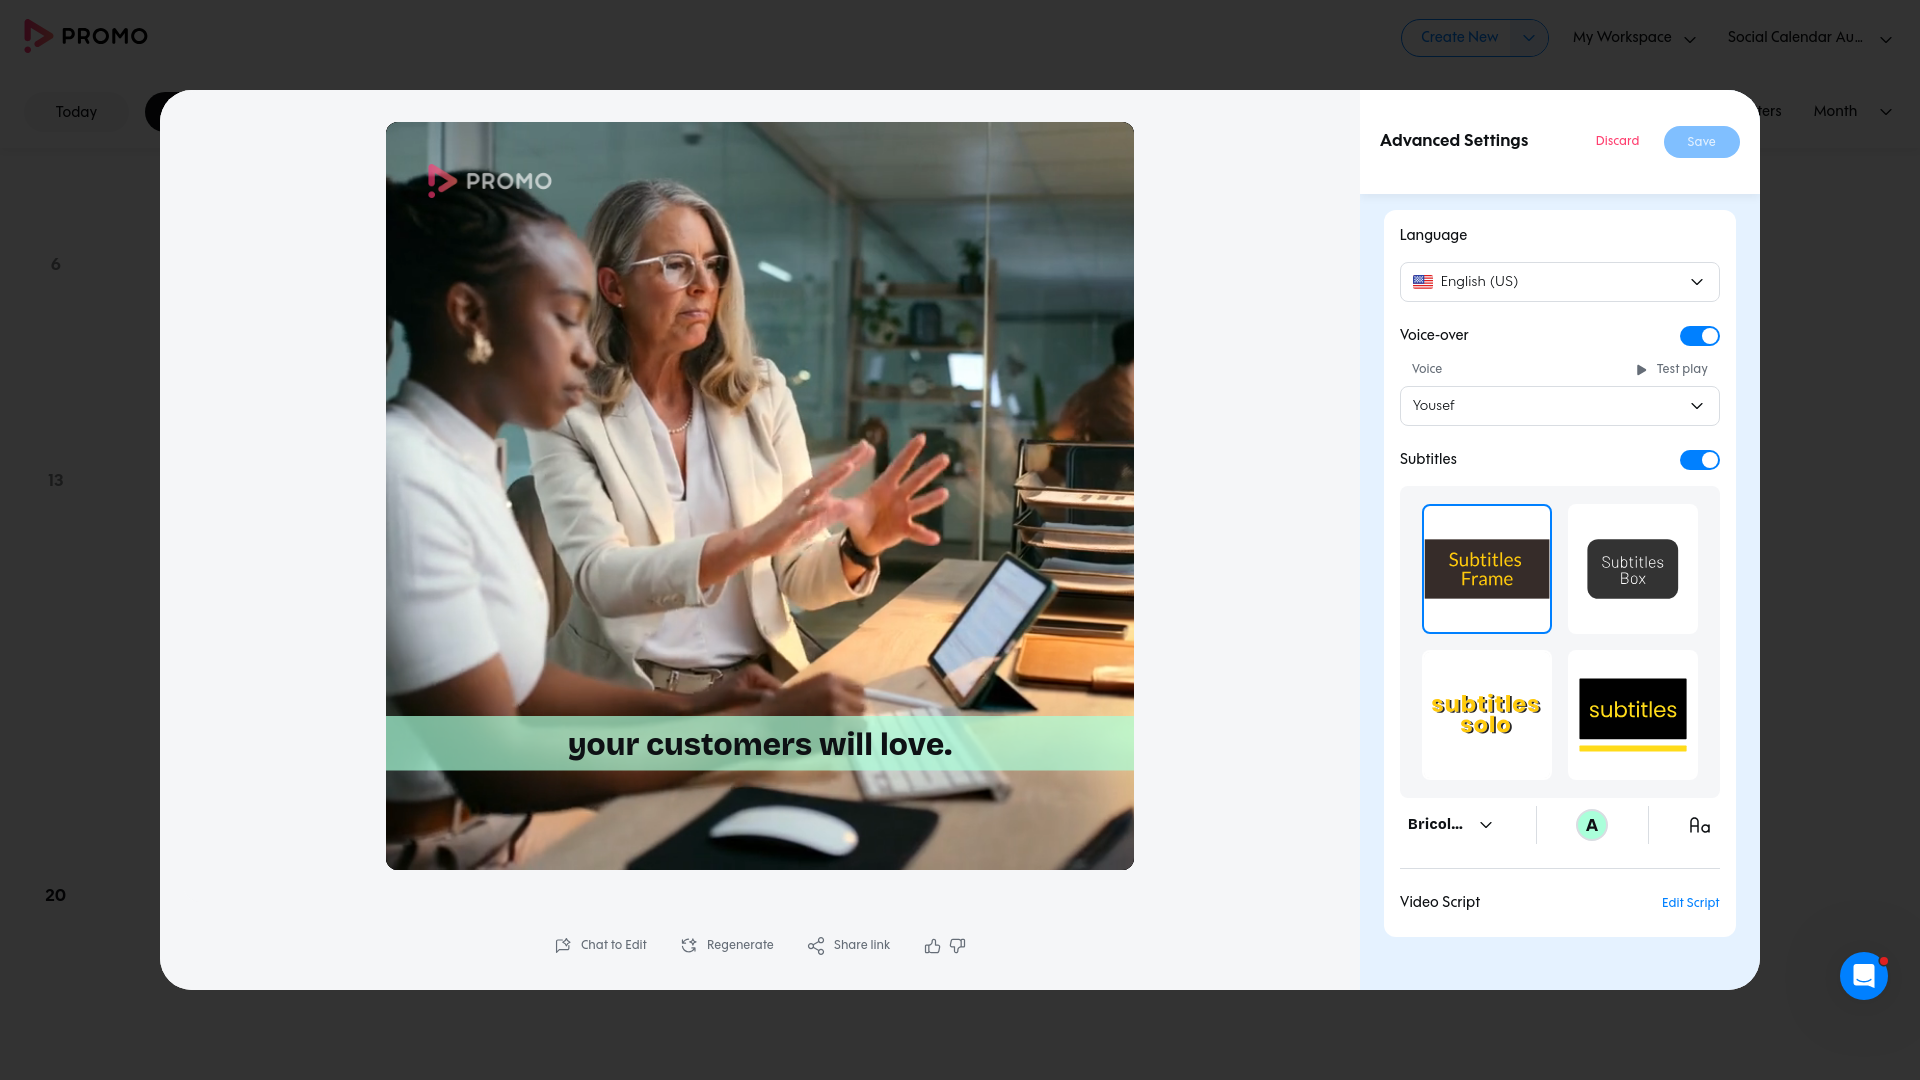This screenshot has width=1920, height=1080.
Task: Disable the Subtitles toggle
Action: [1699, 460]
